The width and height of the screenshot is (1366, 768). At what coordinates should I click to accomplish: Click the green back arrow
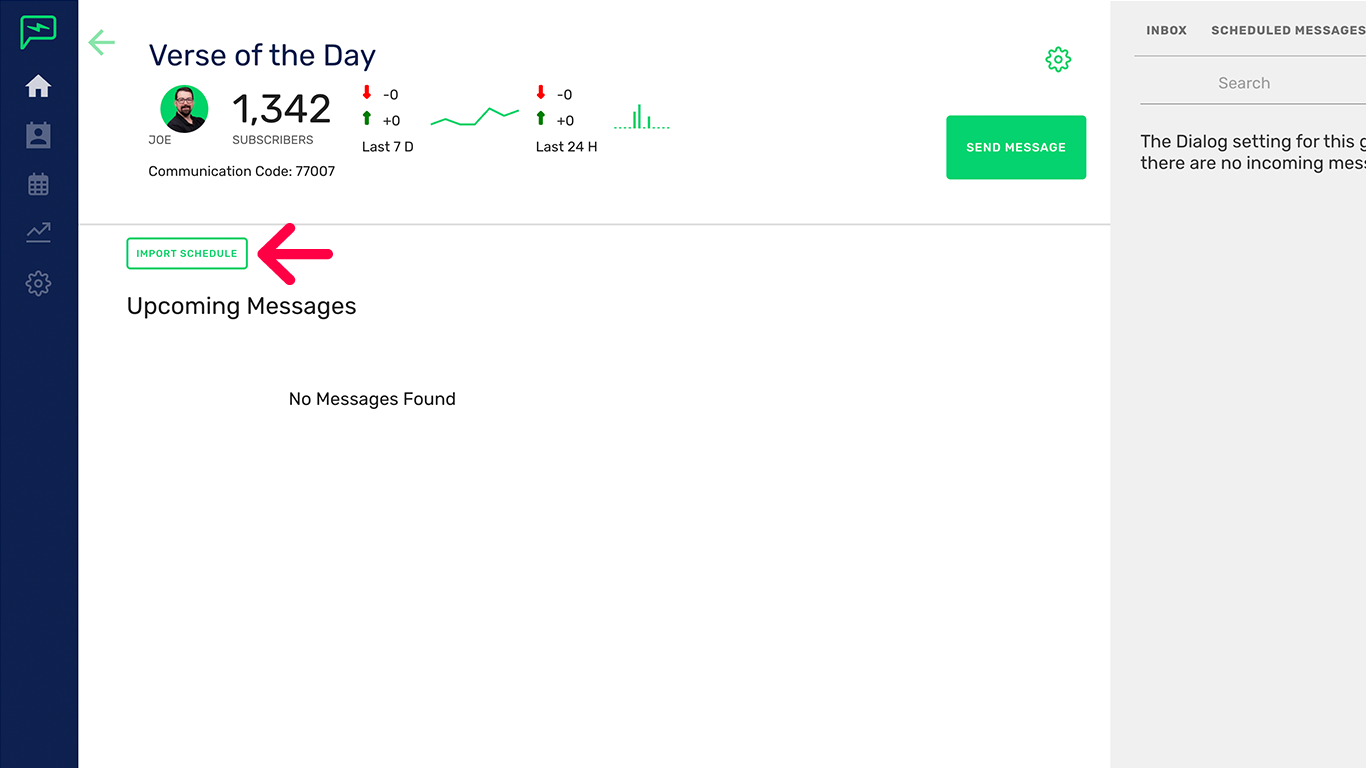pos(102,42)
